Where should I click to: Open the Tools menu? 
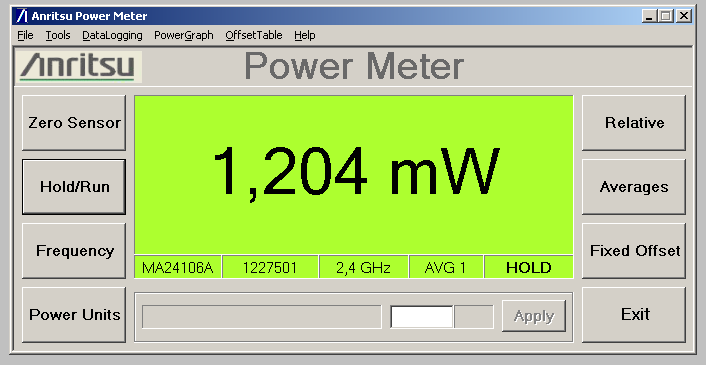(58, 35)
